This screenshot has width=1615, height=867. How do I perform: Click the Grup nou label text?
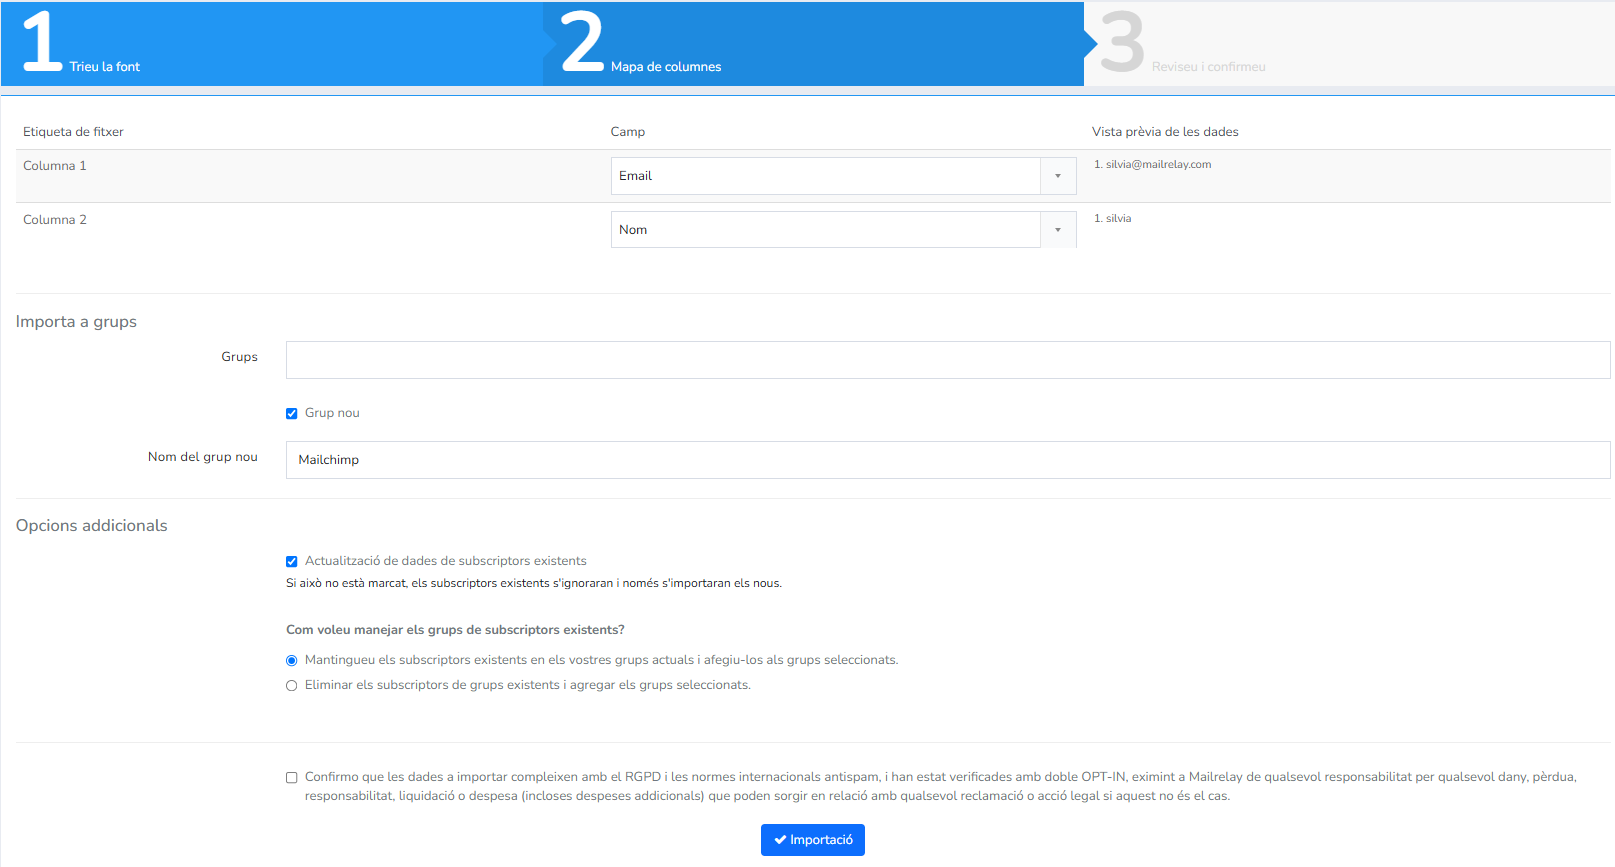point(332,413)
